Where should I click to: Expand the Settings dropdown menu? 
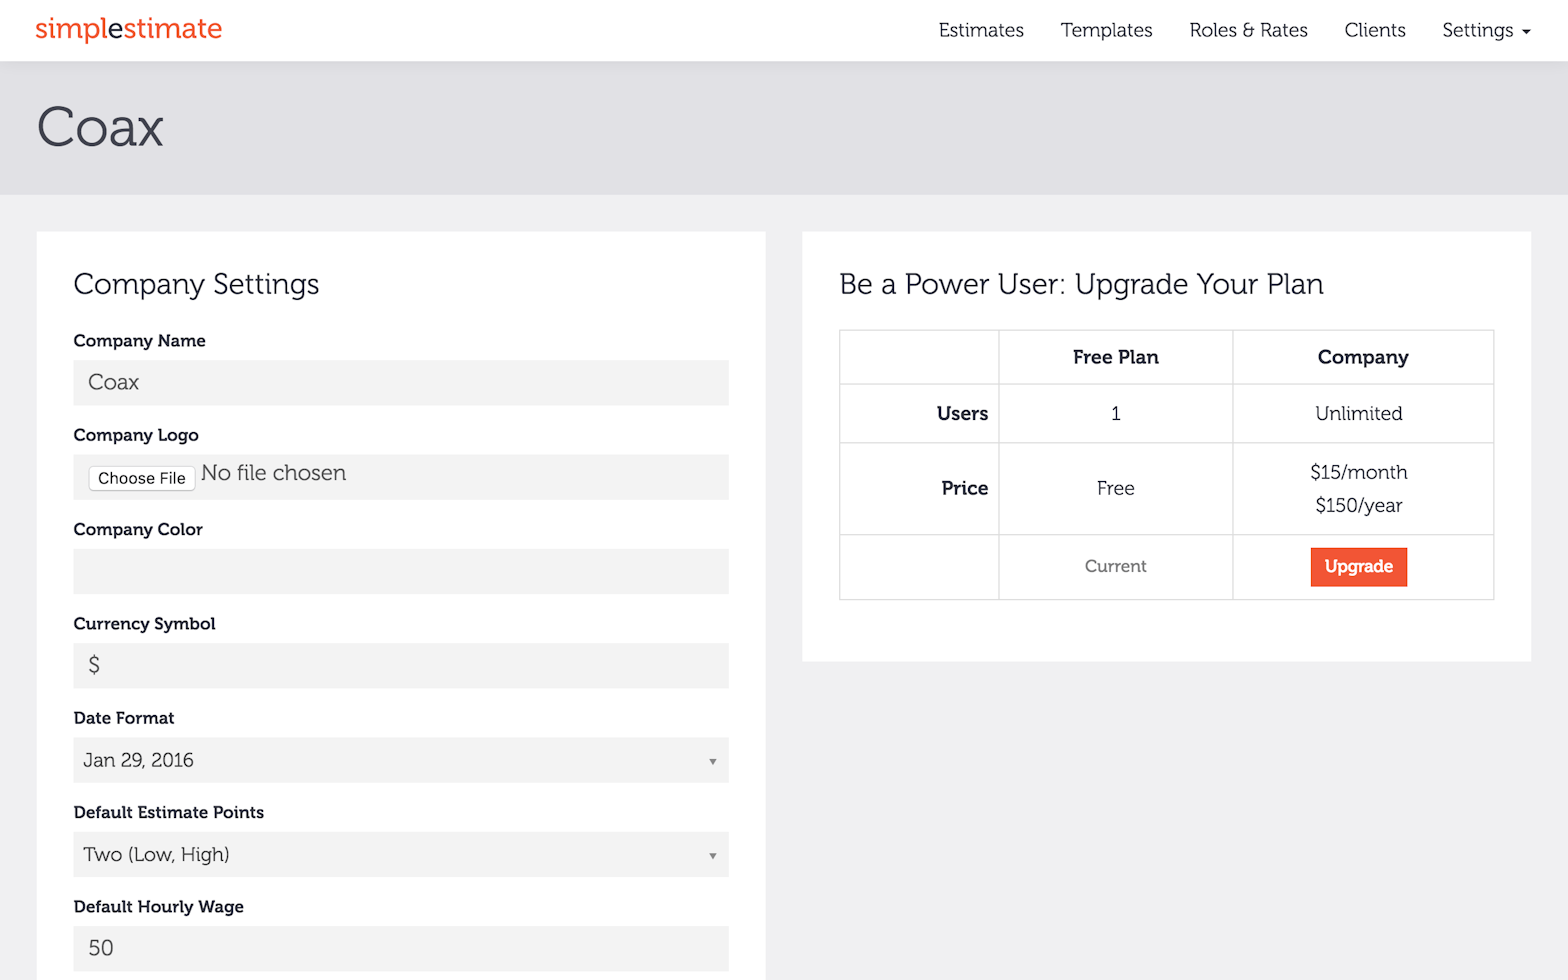click(x=1485, y=30)
